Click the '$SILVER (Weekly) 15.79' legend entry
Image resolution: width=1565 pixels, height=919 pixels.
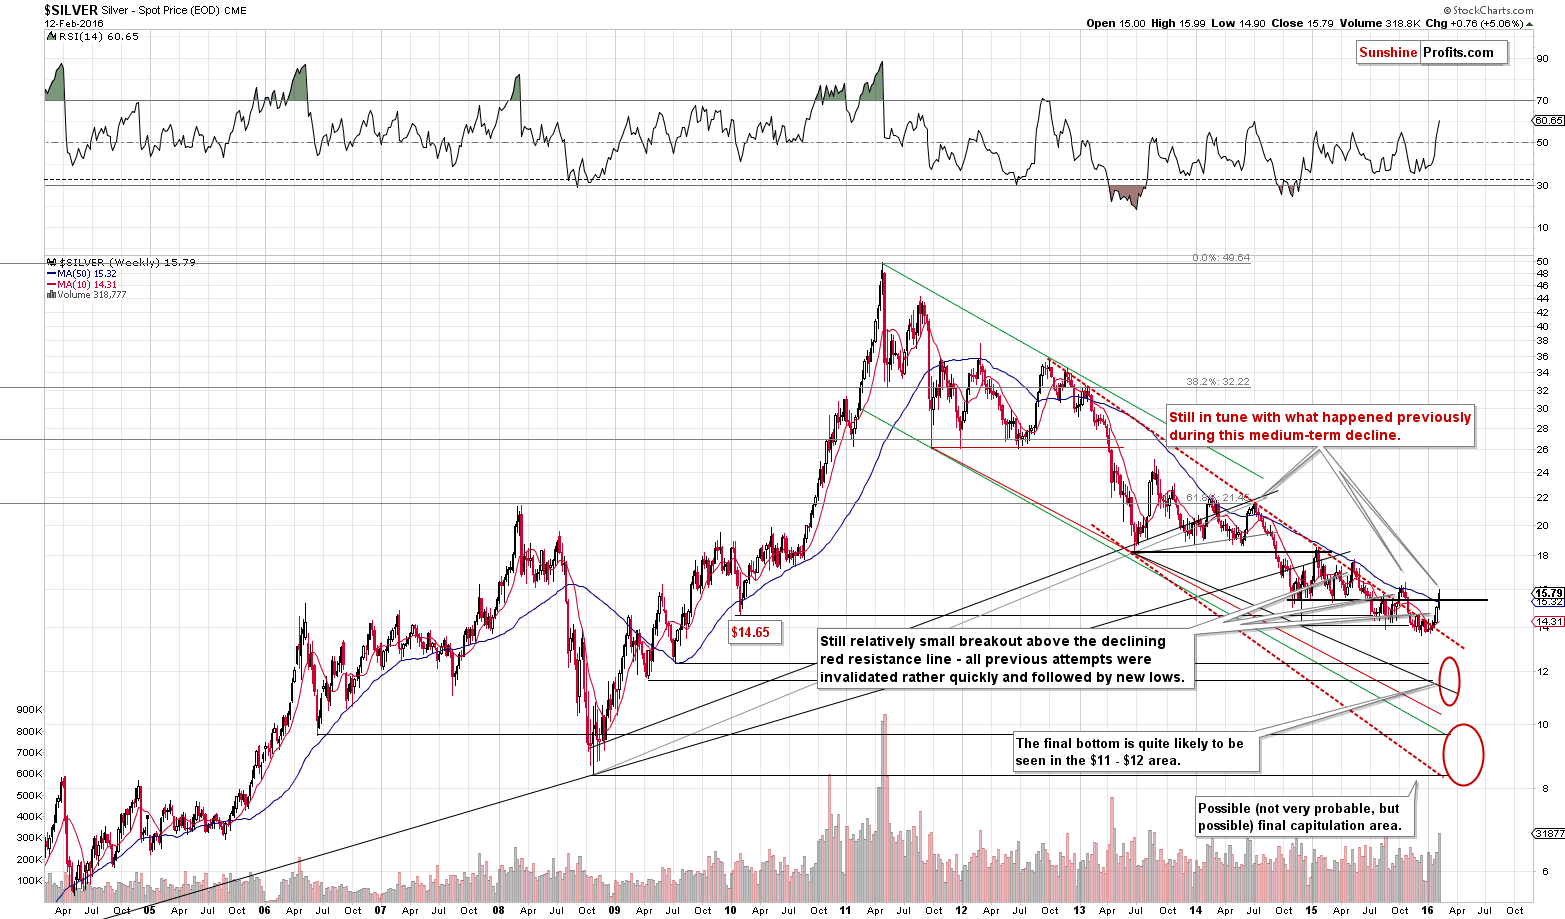tap(120, 262)
